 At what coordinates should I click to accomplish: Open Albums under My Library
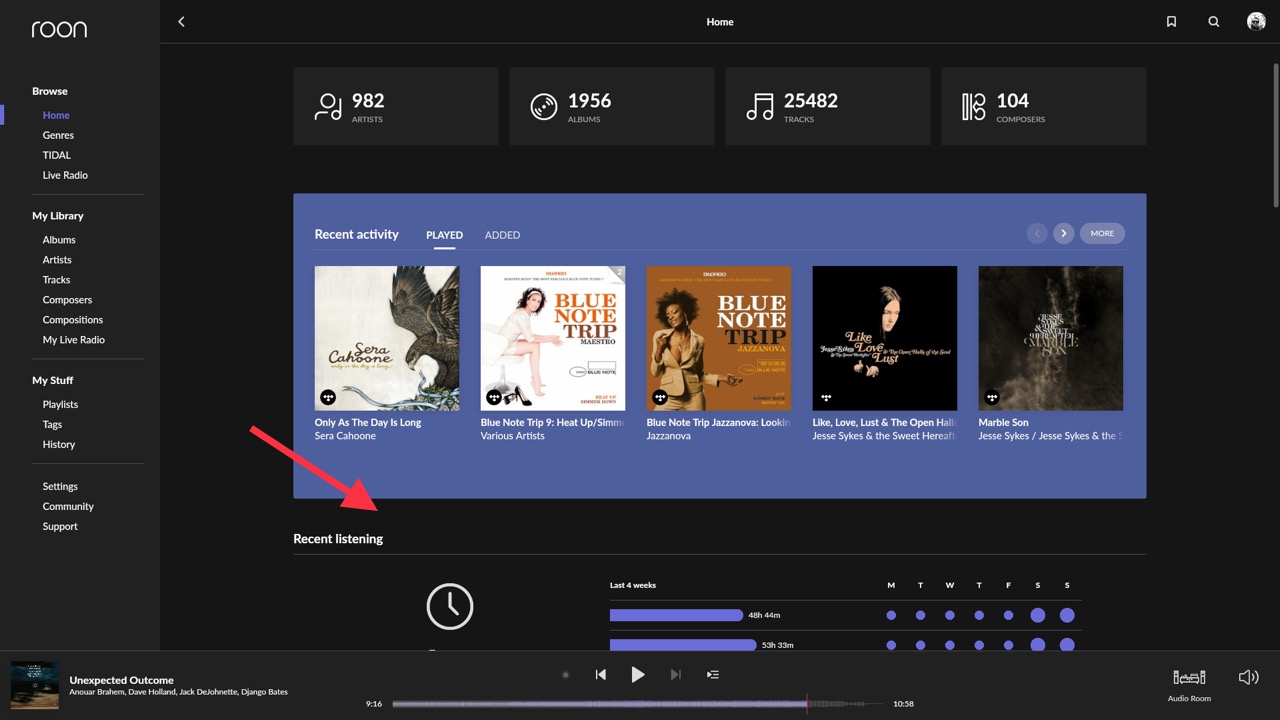[x=59, y=240]
